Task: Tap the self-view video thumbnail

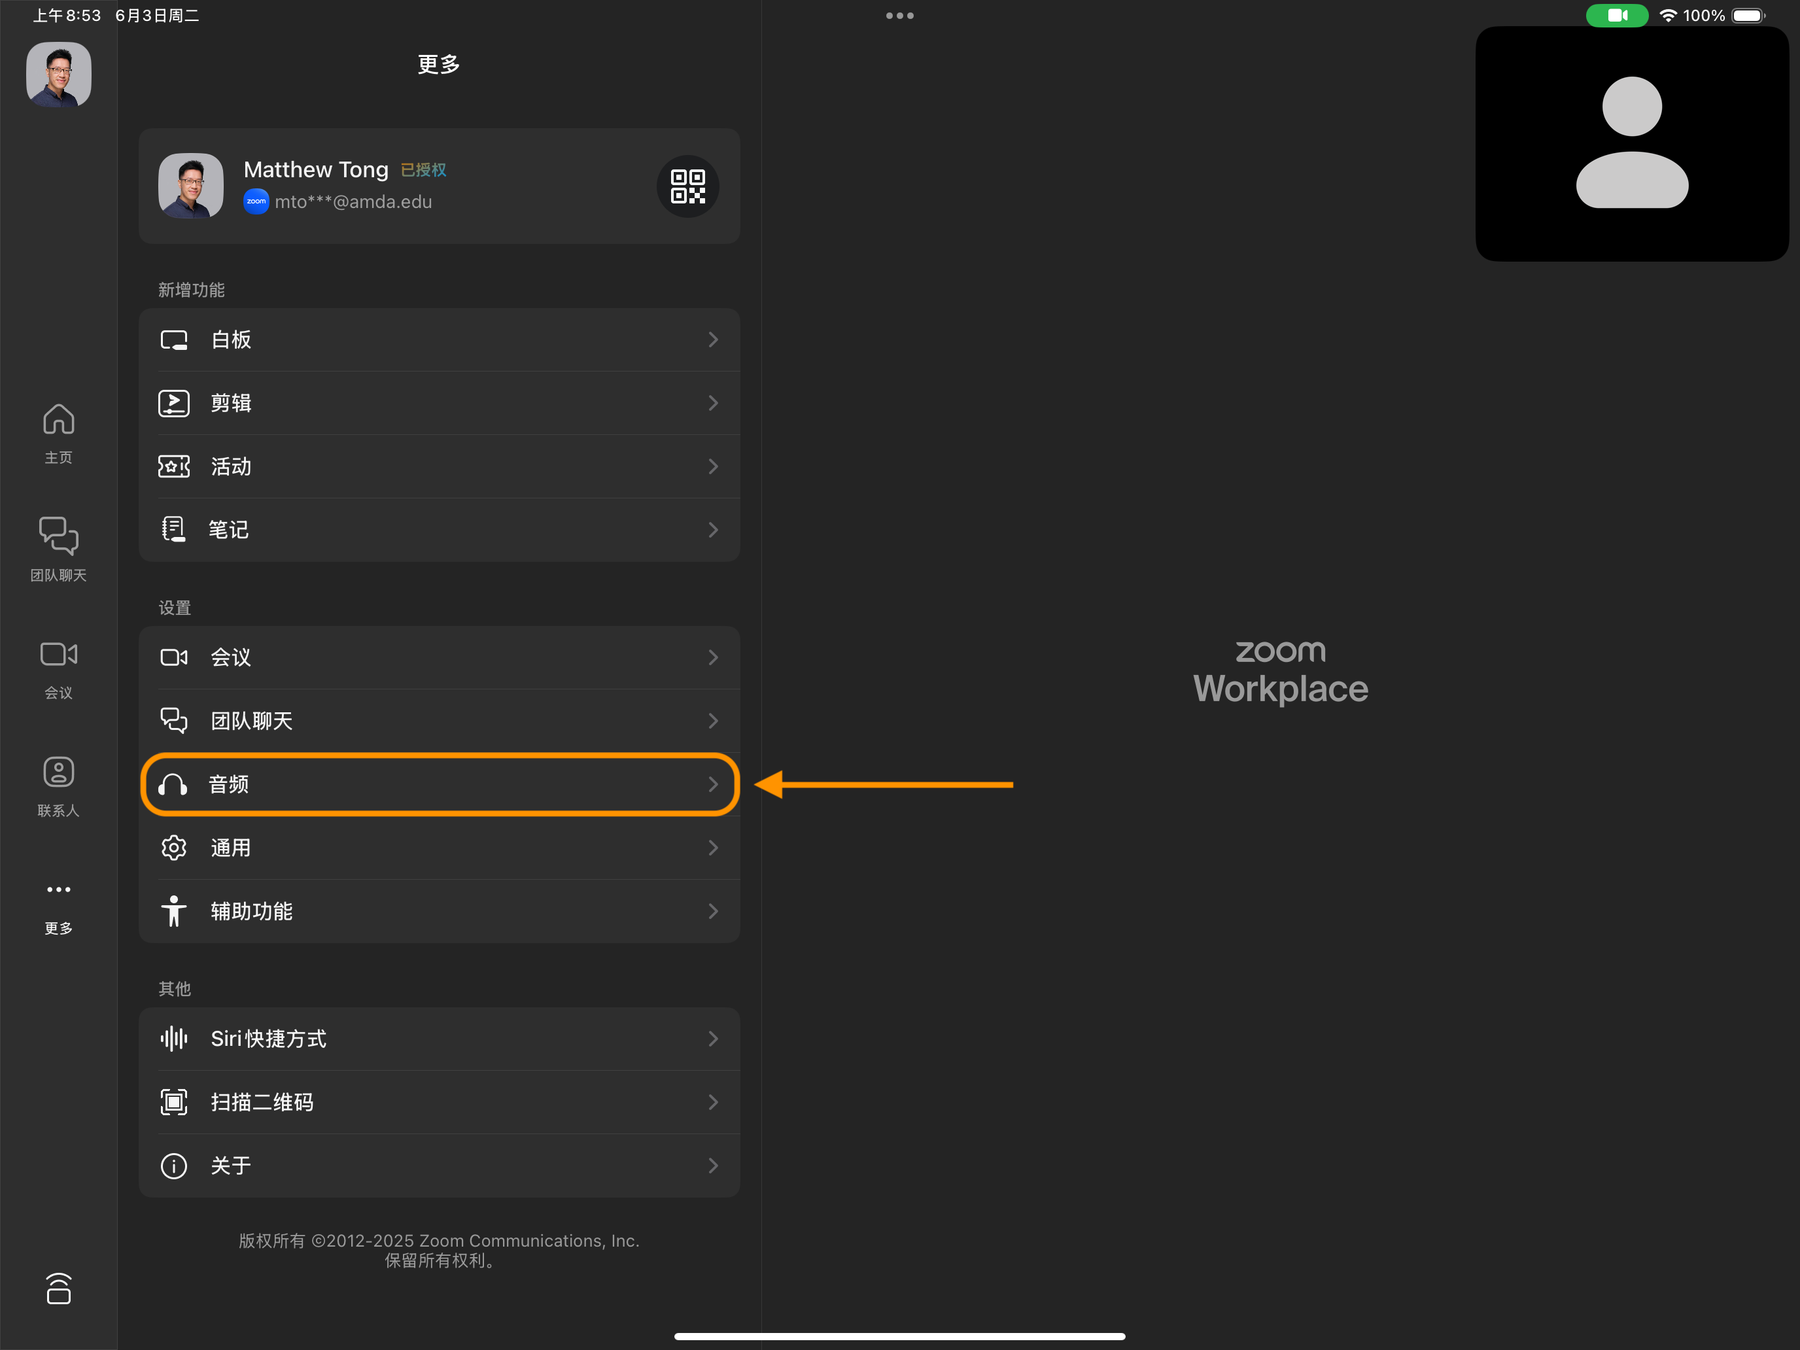Action: 1631,144
